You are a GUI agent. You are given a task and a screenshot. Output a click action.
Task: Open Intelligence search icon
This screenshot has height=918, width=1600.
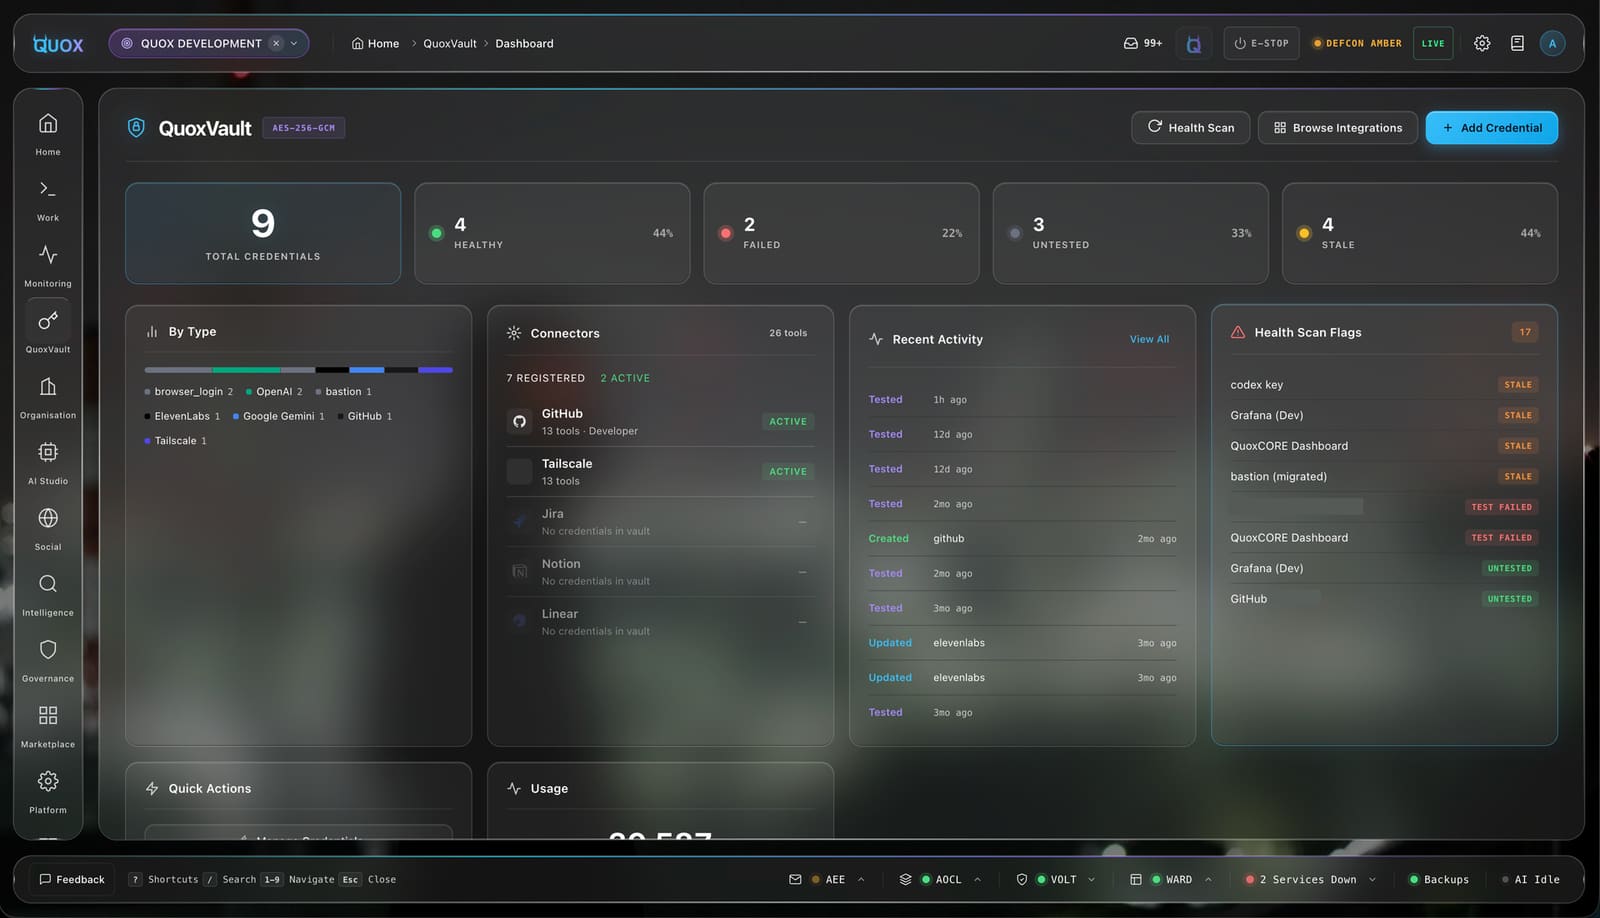tap(48, 584)
